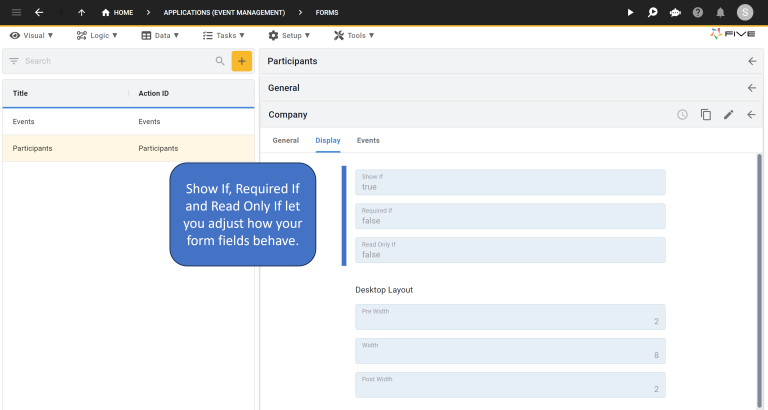
Task: Click the Pre Width field
Action: tap(510, 317)
